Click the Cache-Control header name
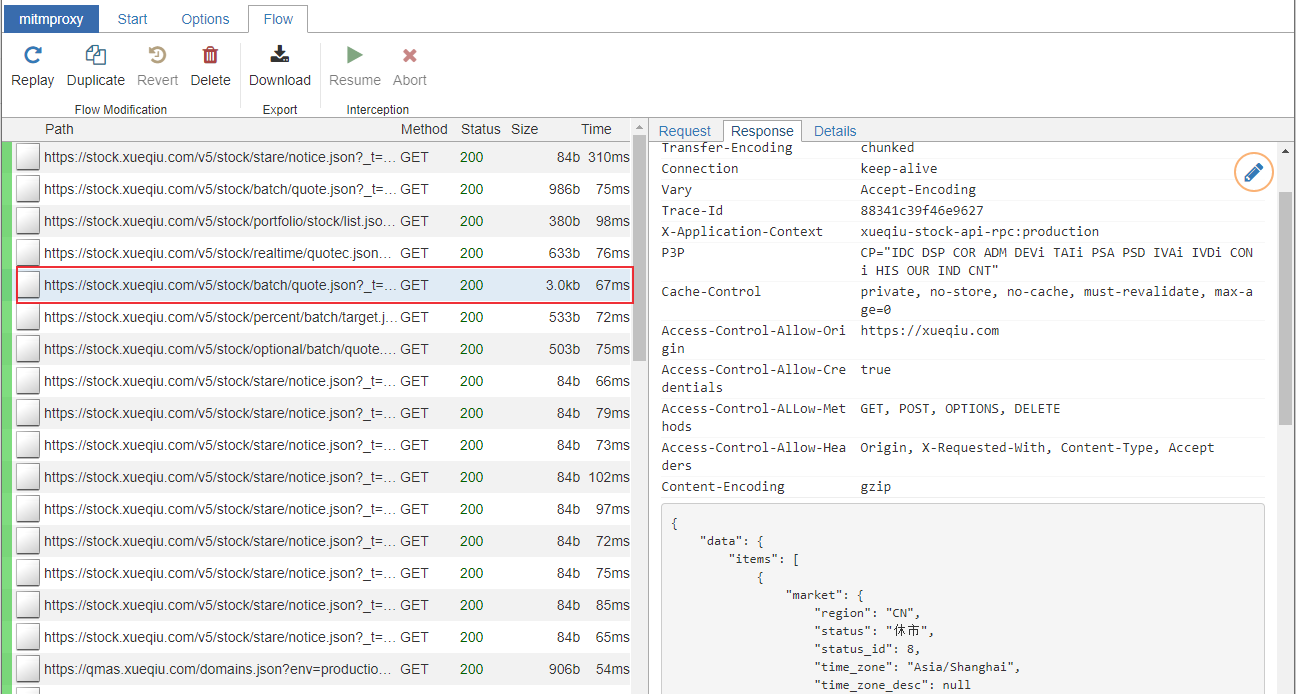The height and width of the screenshot is (694, 1296). (711, 292)
